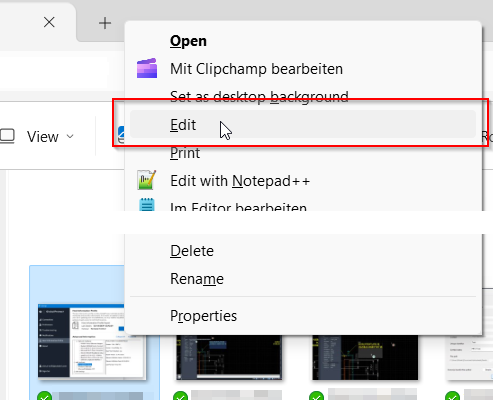
Task: Click the Clipchamp icon in the context menu
Action: coord(147,68)
